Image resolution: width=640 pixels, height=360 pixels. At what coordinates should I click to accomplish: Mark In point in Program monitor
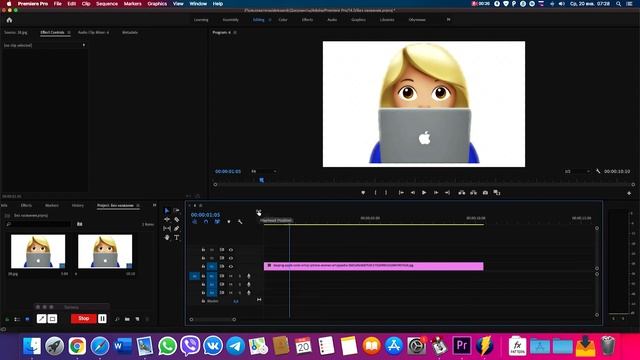coord(375,193)
